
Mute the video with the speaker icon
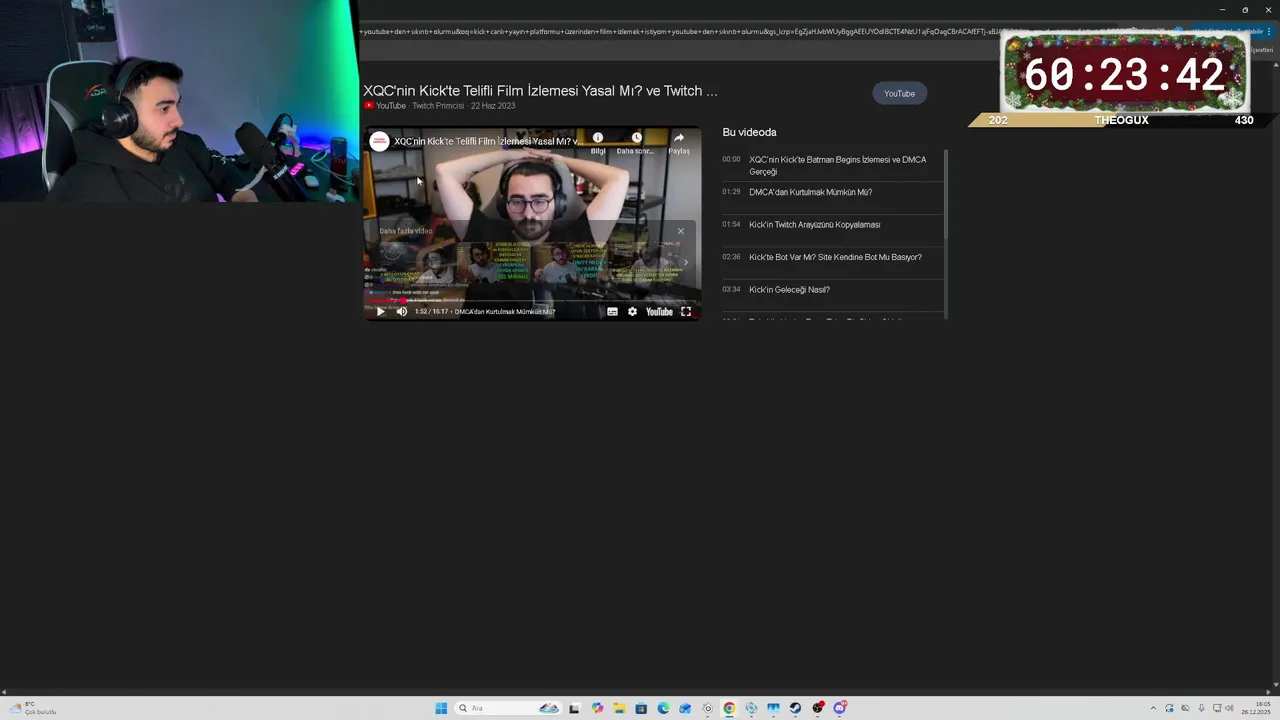coord(402,312)
